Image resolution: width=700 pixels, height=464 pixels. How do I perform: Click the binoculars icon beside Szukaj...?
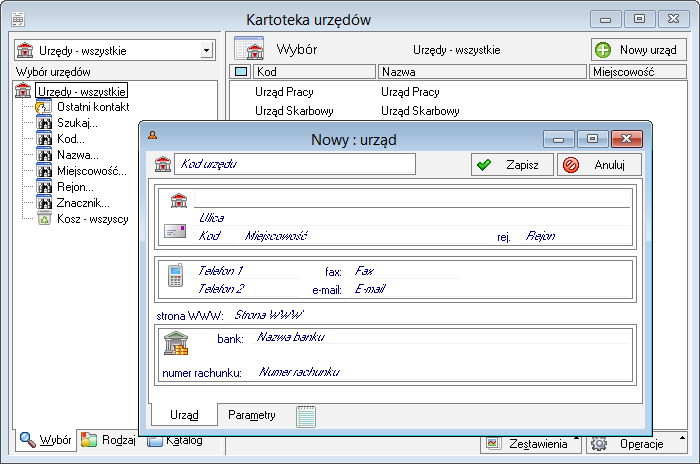pyautogui.click(x=44, y=123)
